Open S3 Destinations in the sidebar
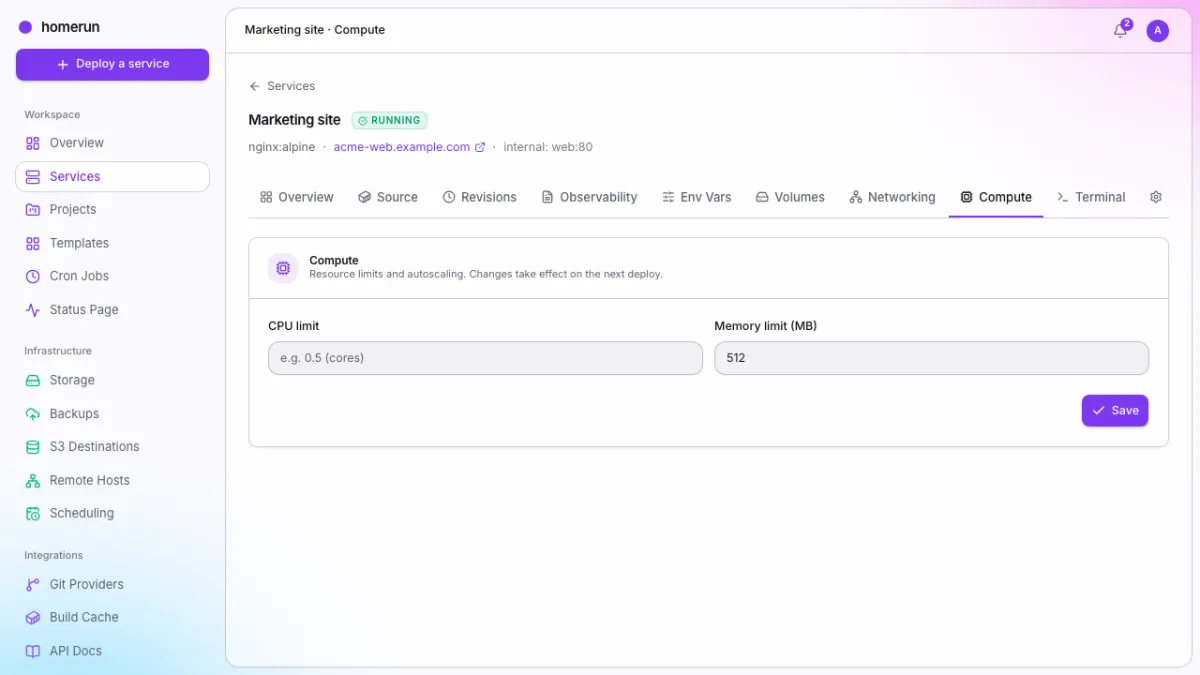This screenshot has height=675, width=1200. (112, 447)
